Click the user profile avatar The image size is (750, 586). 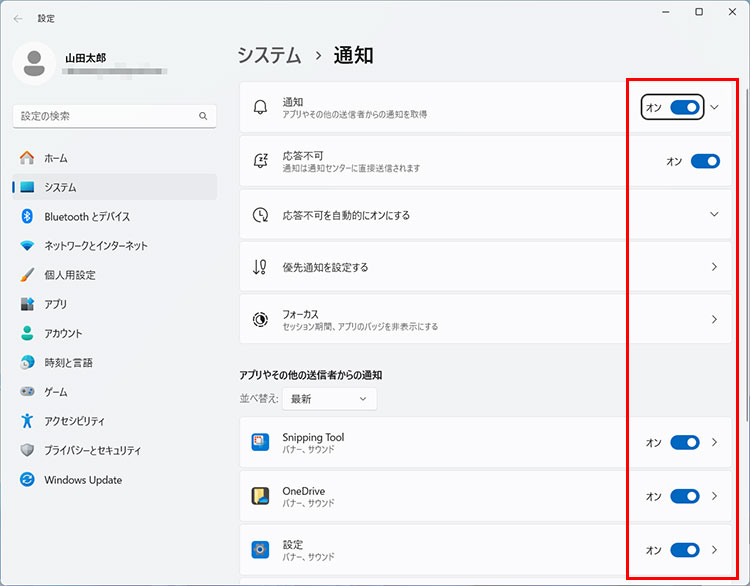click(34, 64)
